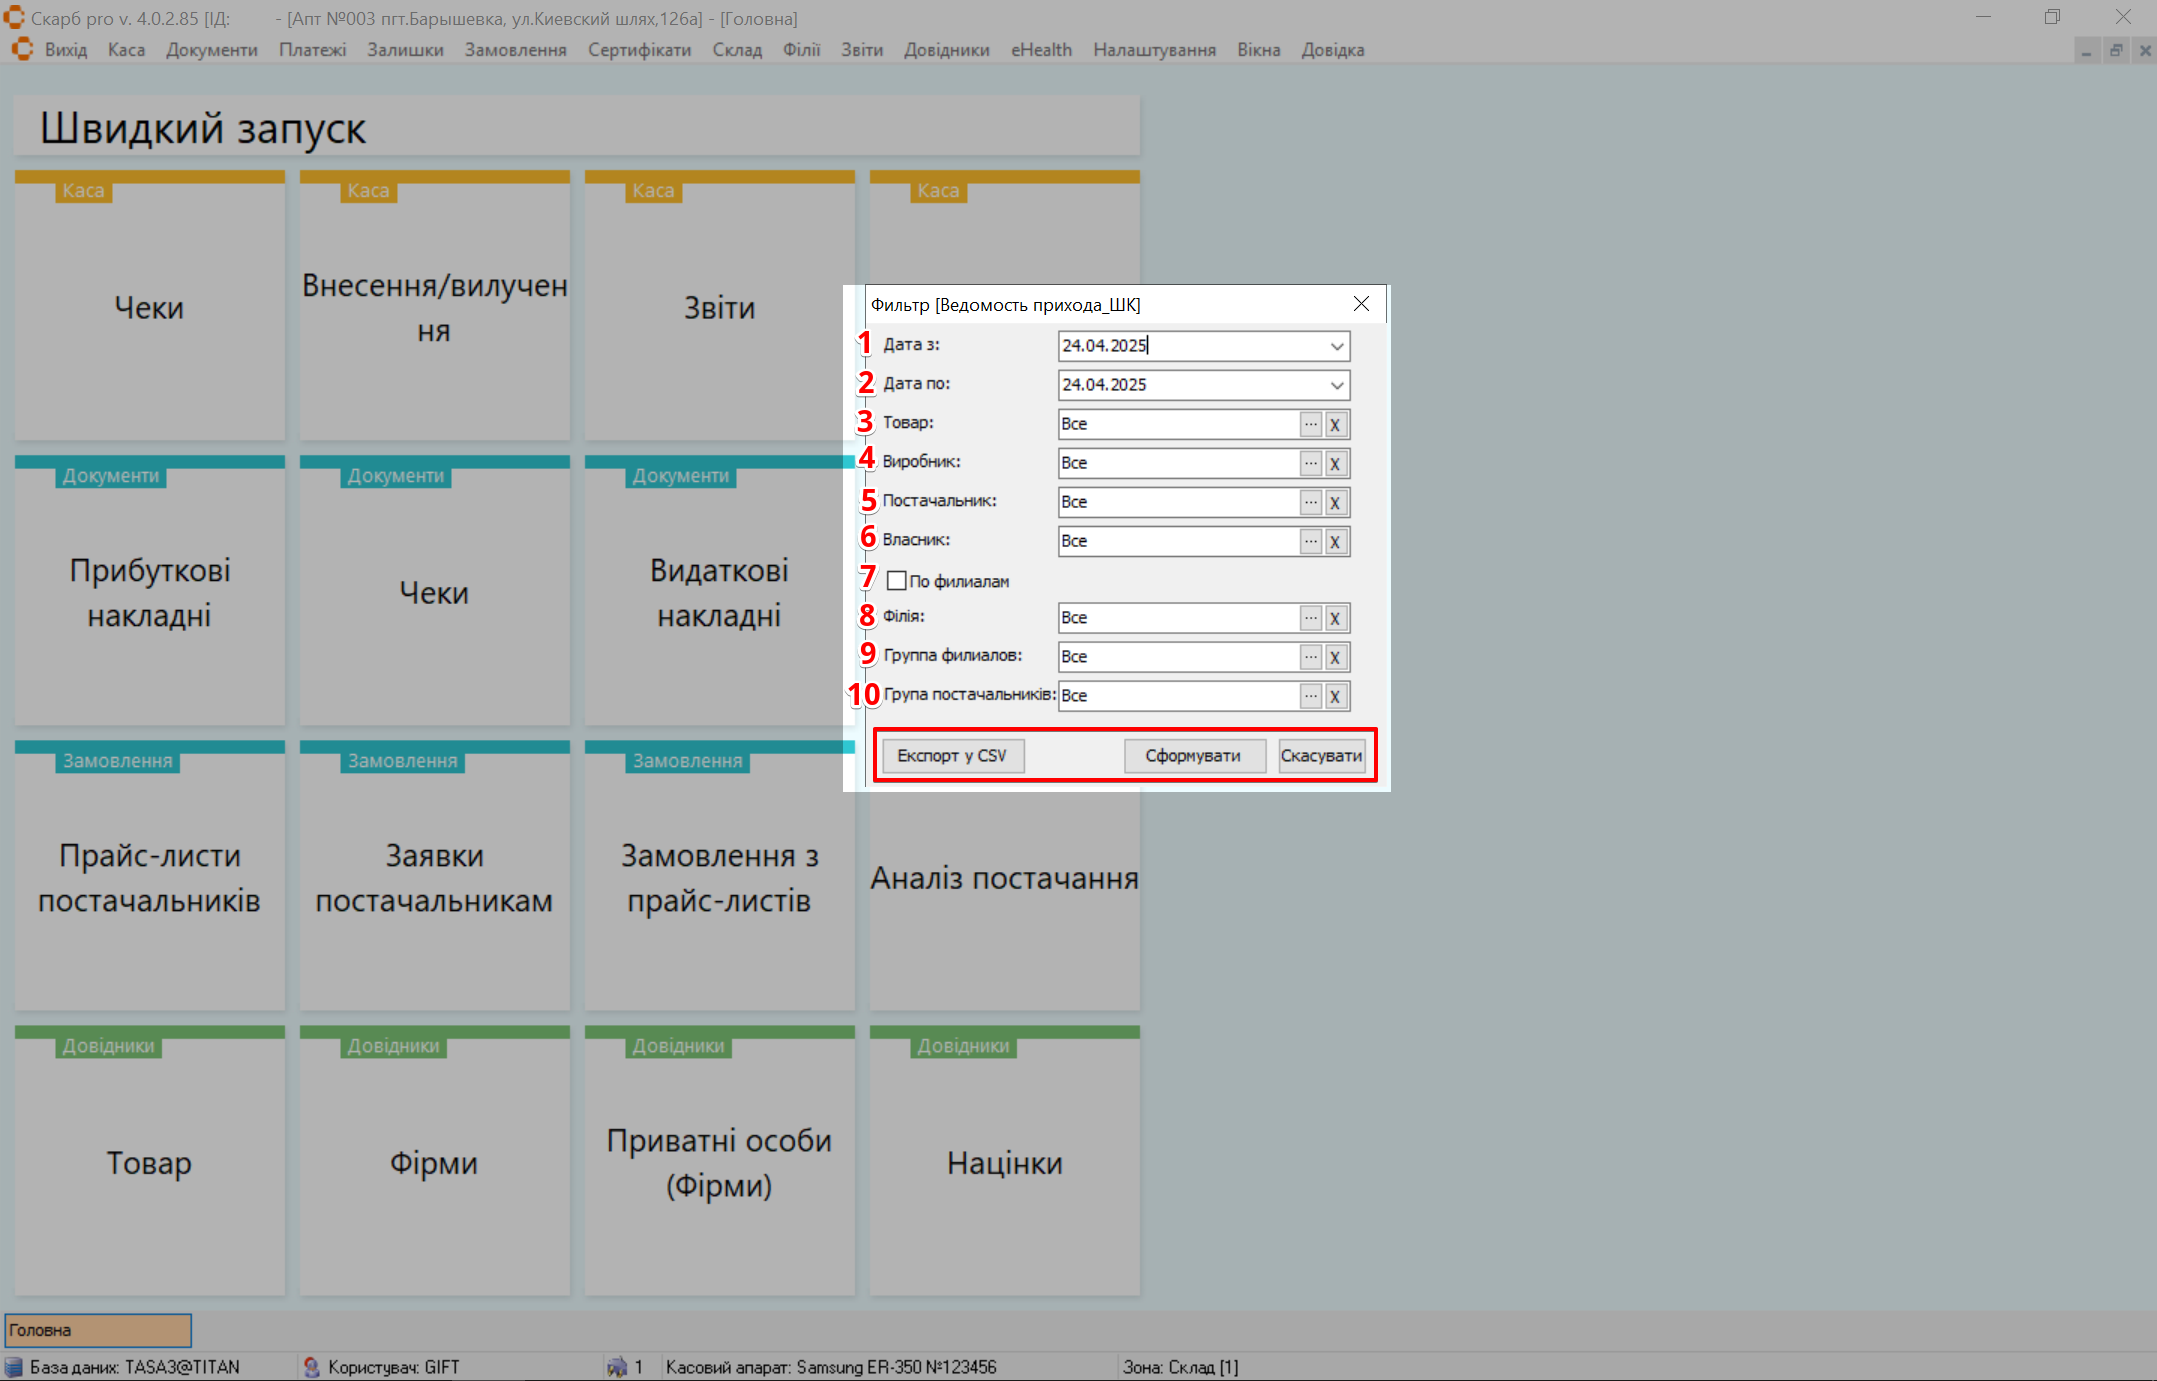The image size is (2157, 1381).
Task: Open the browse button for Постачальник field
Action: [1310, 502]
